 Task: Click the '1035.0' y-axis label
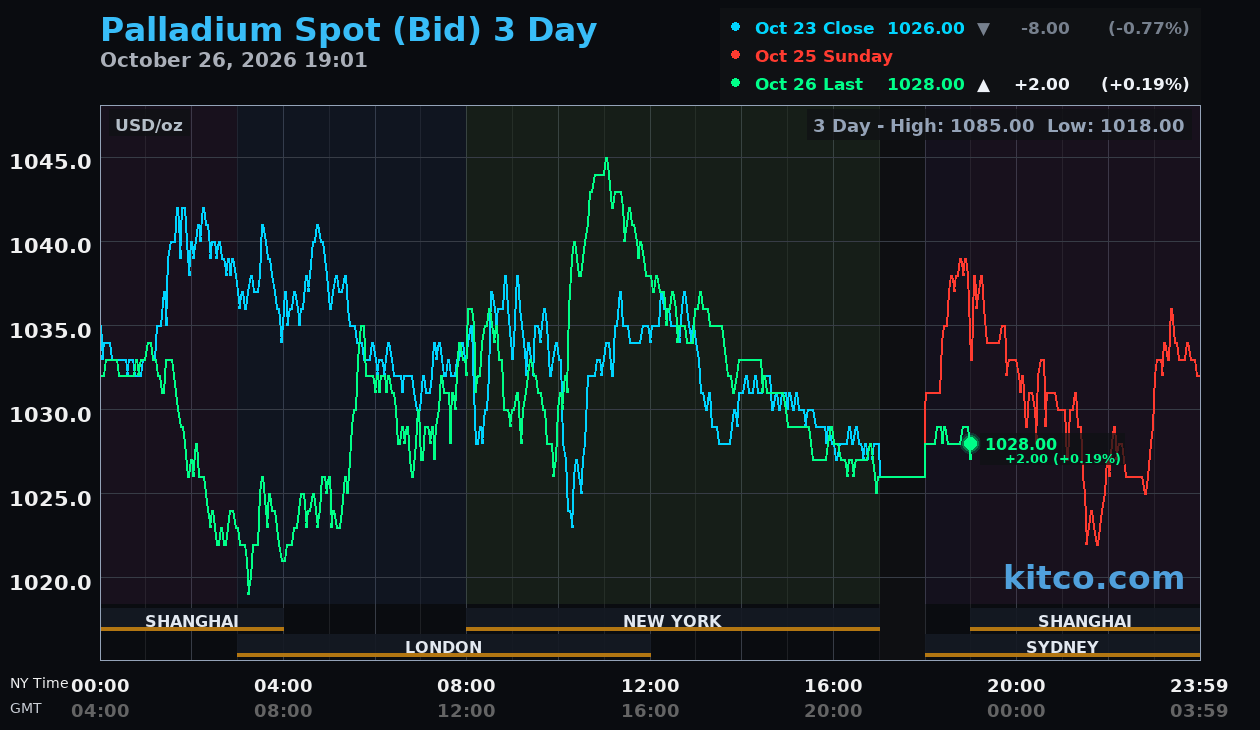point(51,330)
